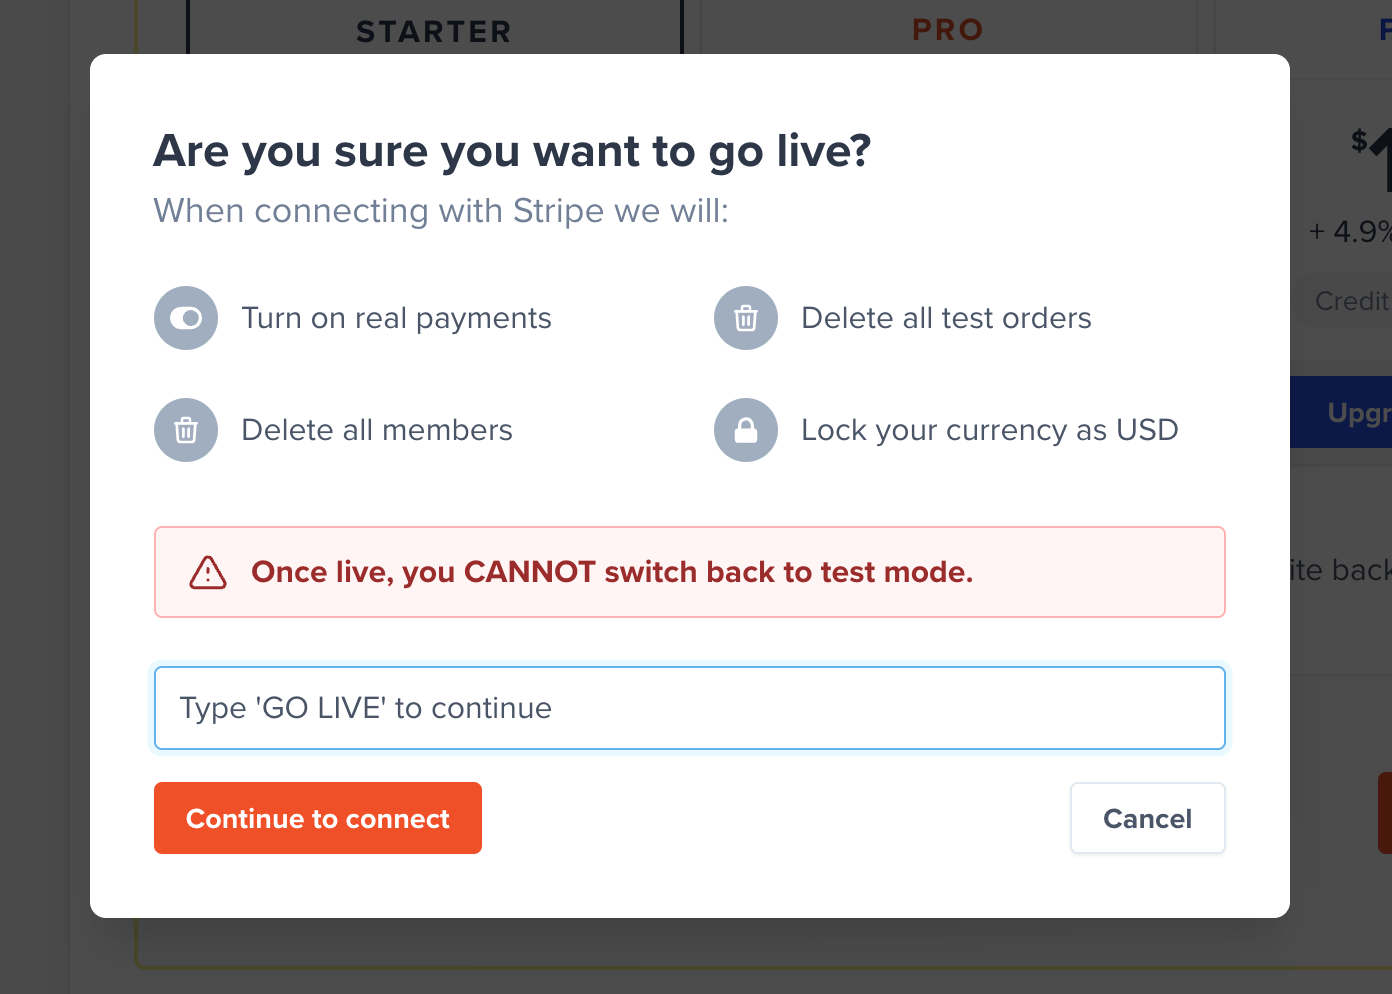Switch to the STARTER plan tab
Image resolution: width=1392 pixels, height=994 pixels.
[x=433, y=30]
